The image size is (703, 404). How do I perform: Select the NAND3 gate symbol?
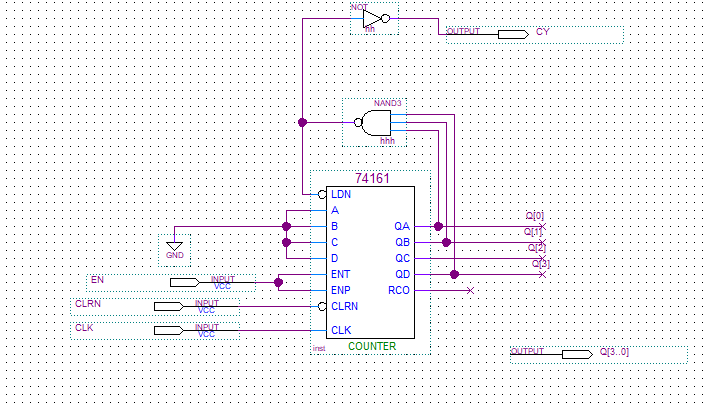click(373, 123)
